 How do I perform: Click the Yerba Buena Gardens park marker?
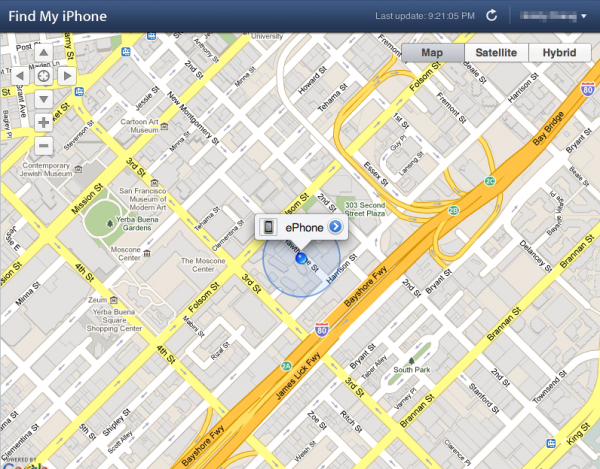[x=110, y=223]
